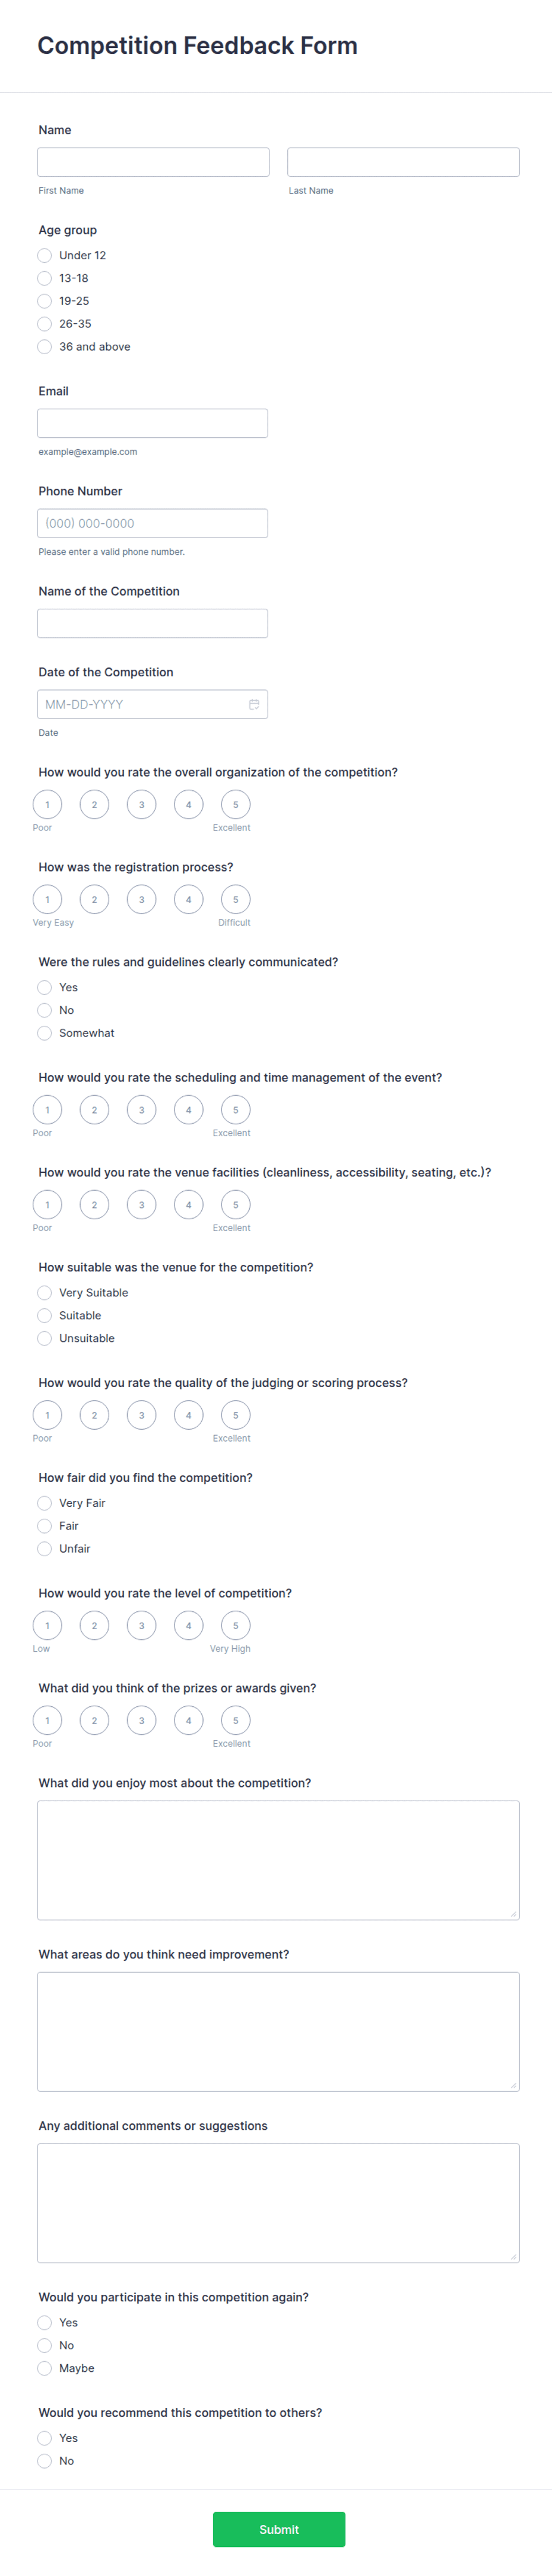Rate registration process as 1 Very Easy
The image size is (552, 2576).
tap(47, 899)
